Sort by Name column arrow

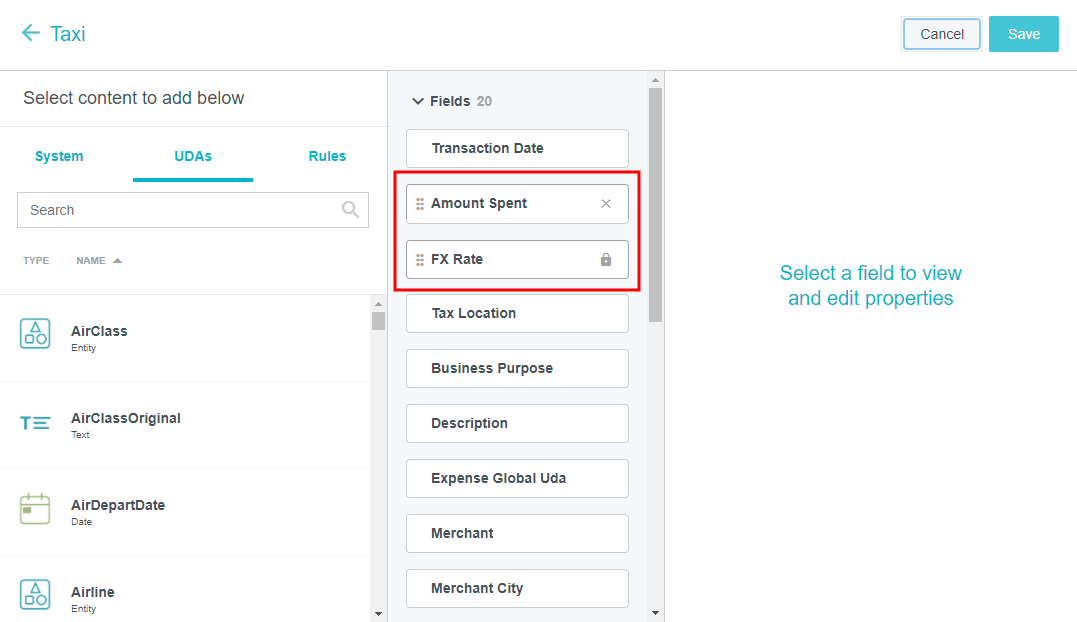(x=117, y=261)
